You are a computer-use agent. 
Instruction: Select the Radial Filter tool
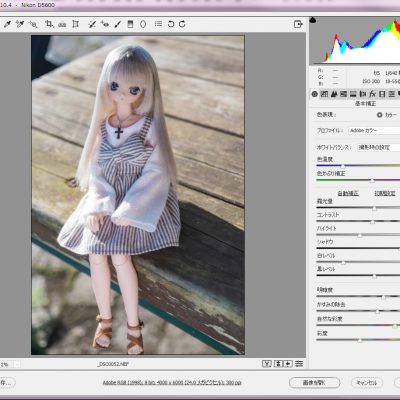click(143, 24)
